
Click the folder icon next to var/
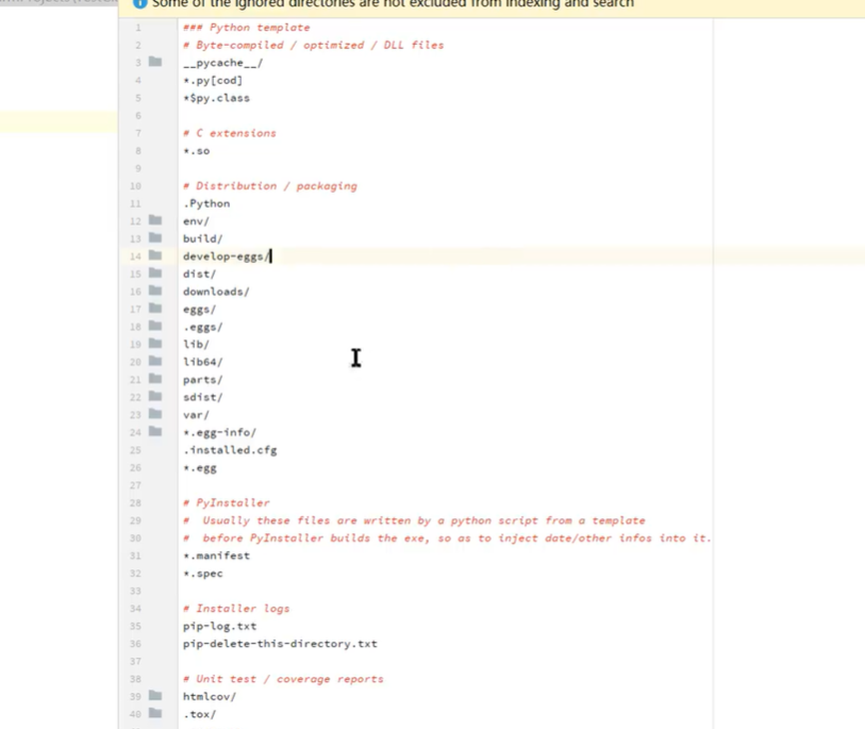tap(156, 414)
